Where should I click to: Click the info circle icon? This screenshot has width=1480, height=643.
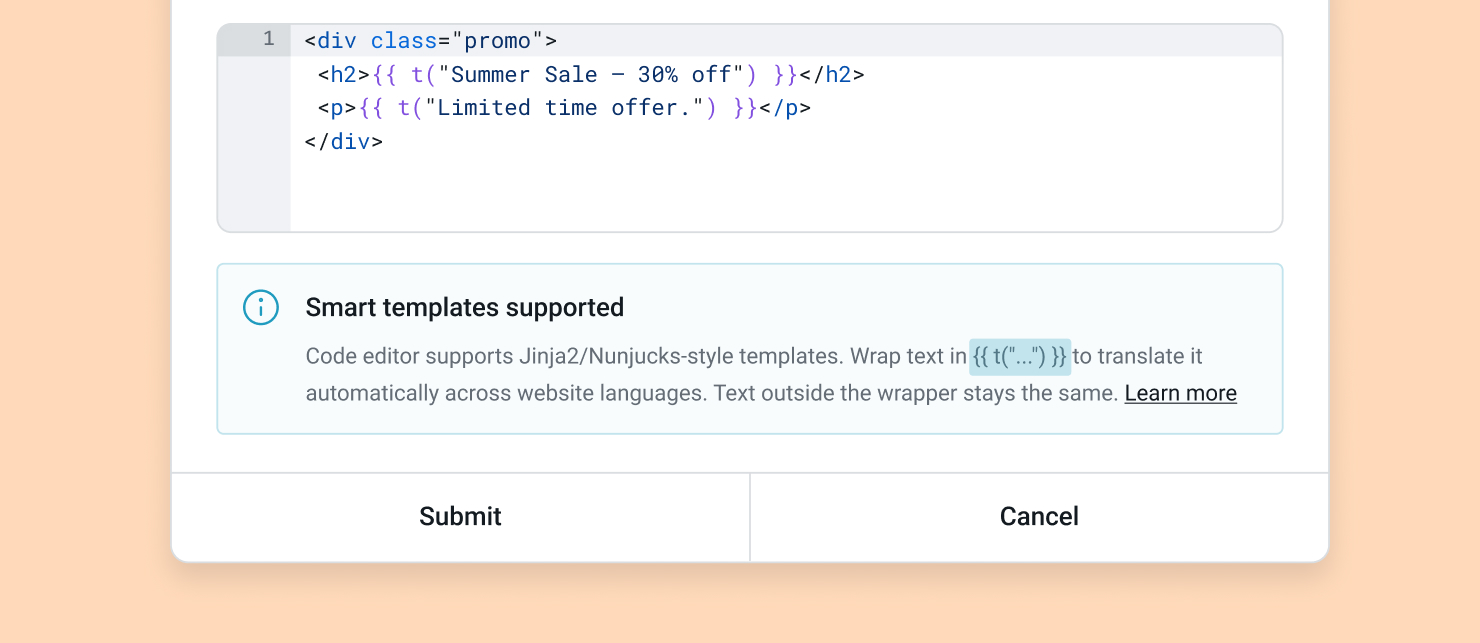[261, 307]
